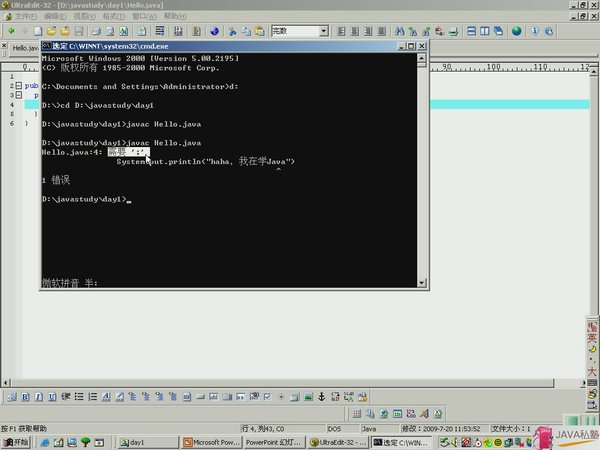
Task: Click the Print Preview toolbar icon
Action: coord(110,31)
